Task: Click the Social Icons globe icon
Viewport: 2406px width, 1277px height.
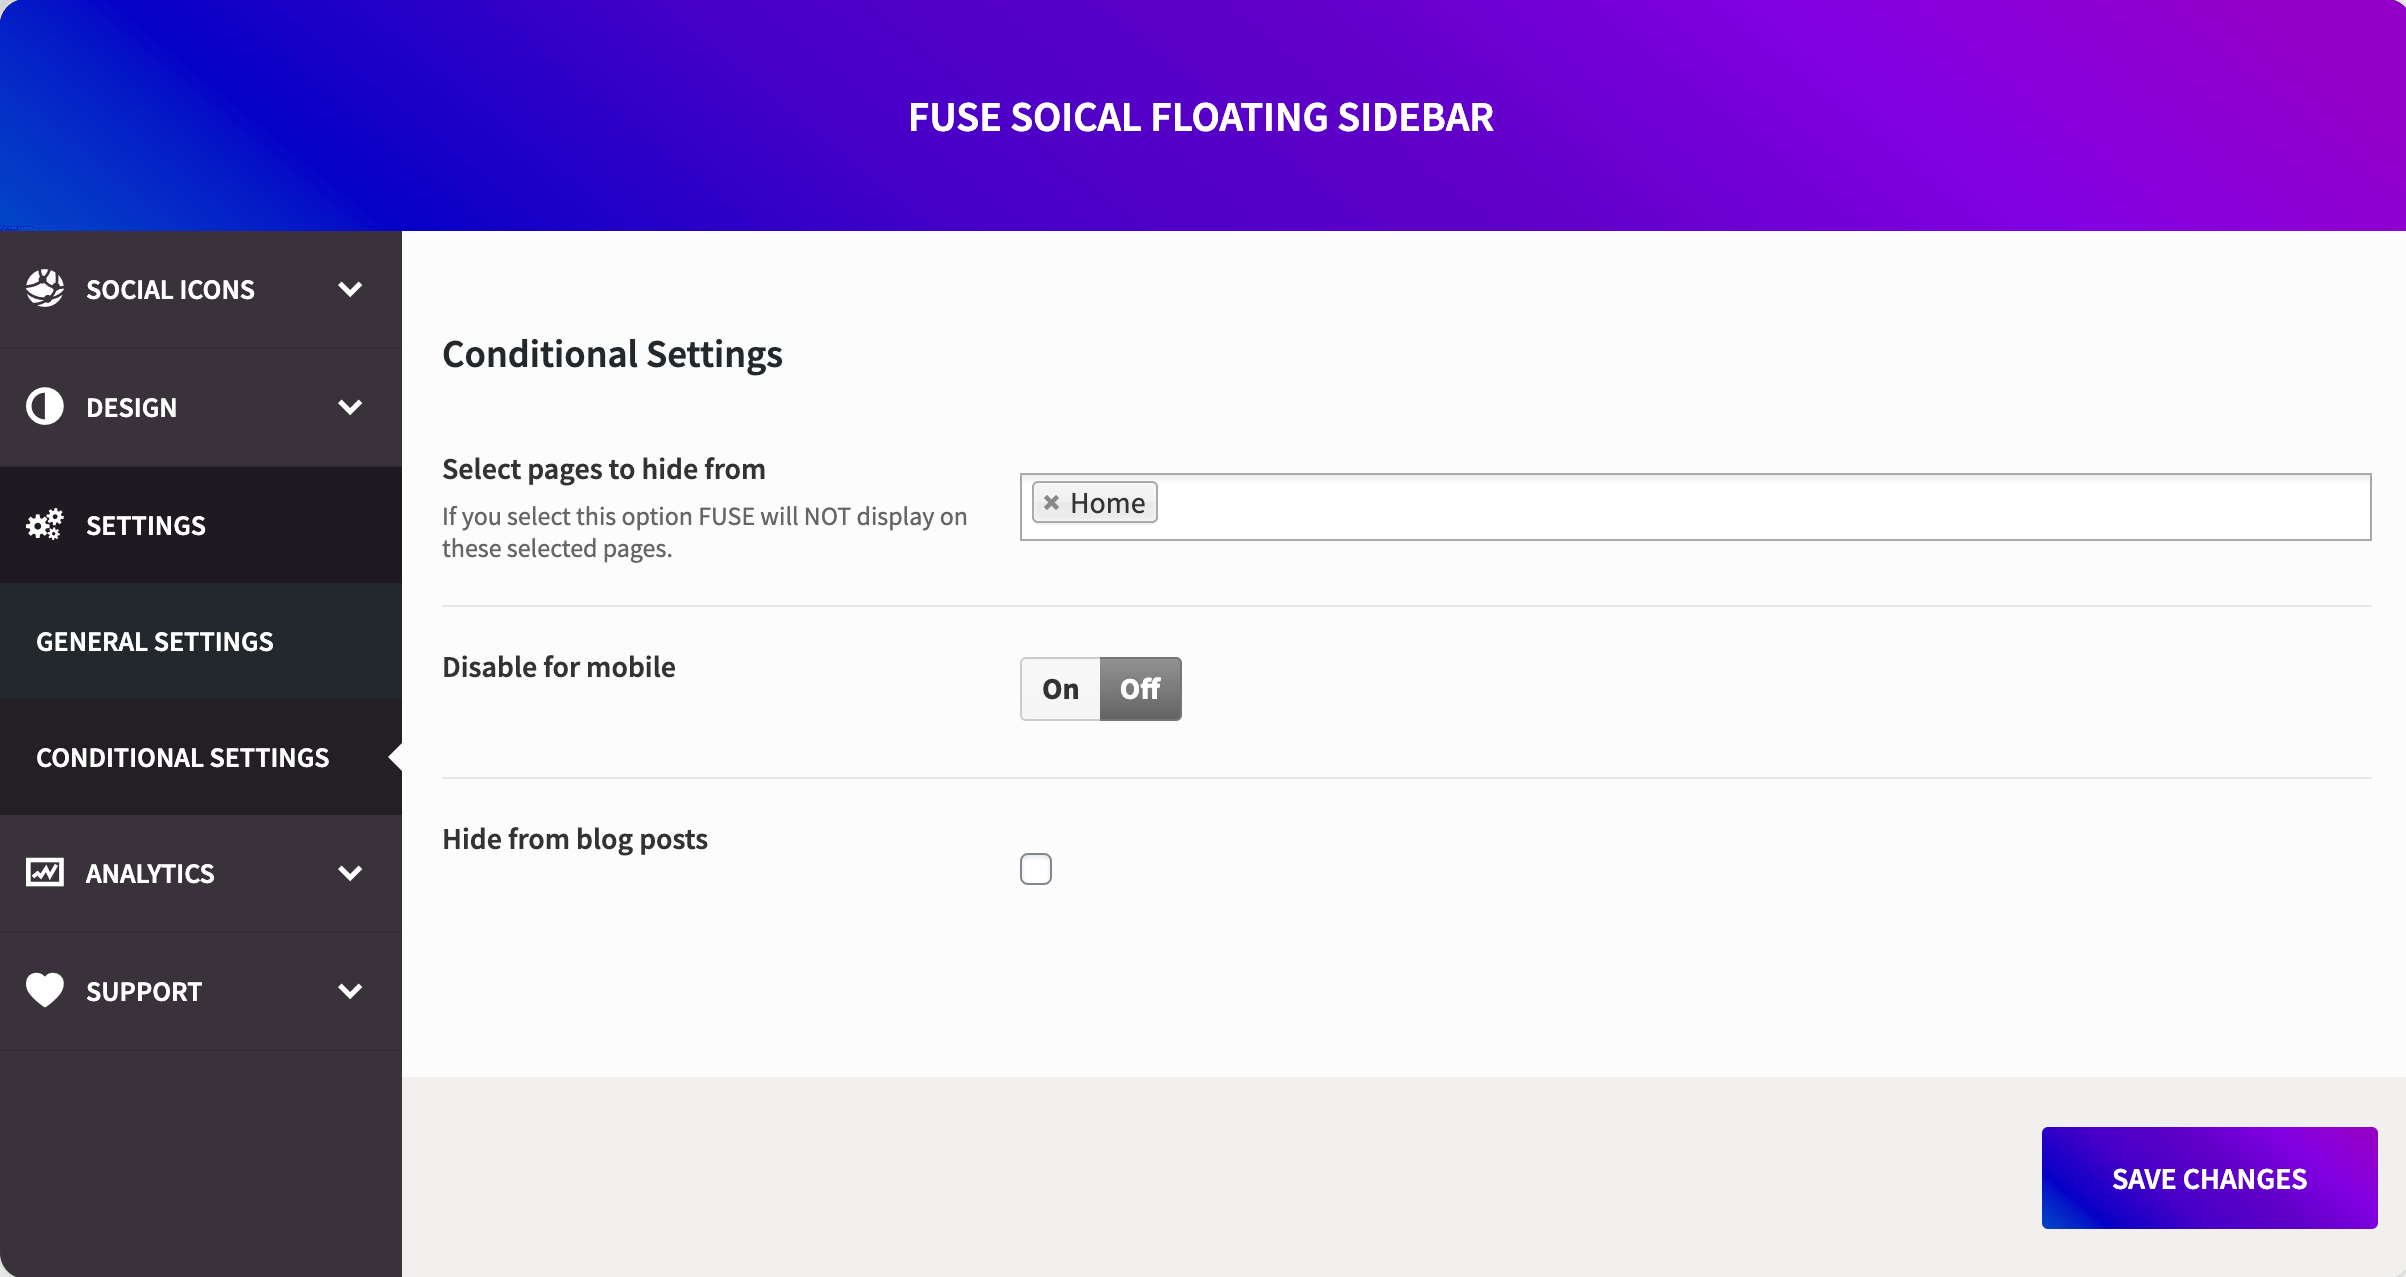Action: pos(45,288)
